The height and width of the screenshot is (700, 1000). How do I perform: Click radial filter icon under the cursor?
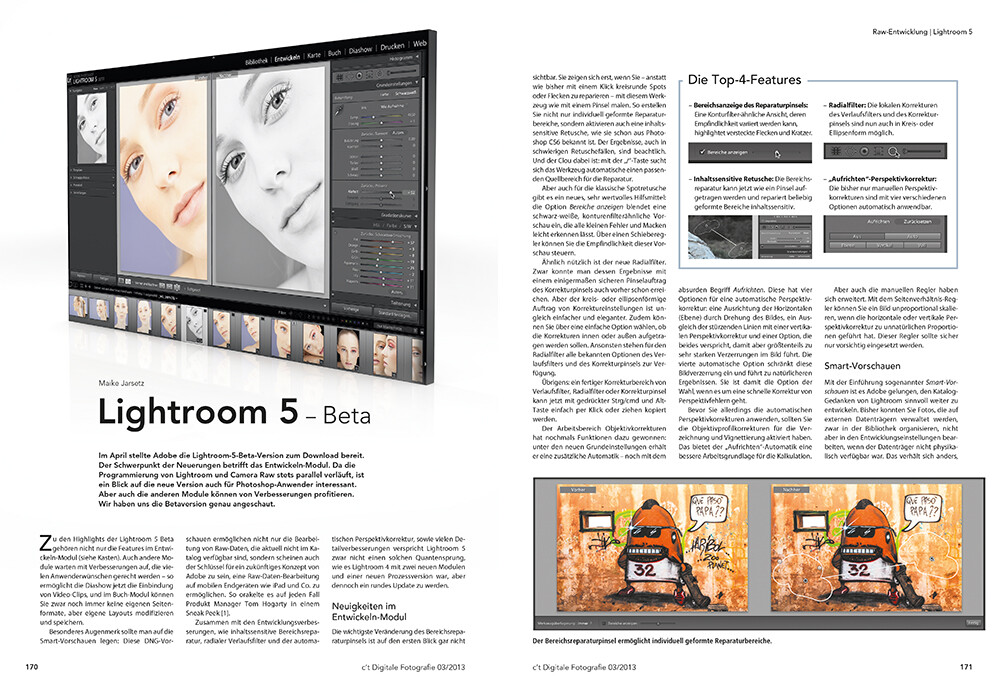point(892,151)
